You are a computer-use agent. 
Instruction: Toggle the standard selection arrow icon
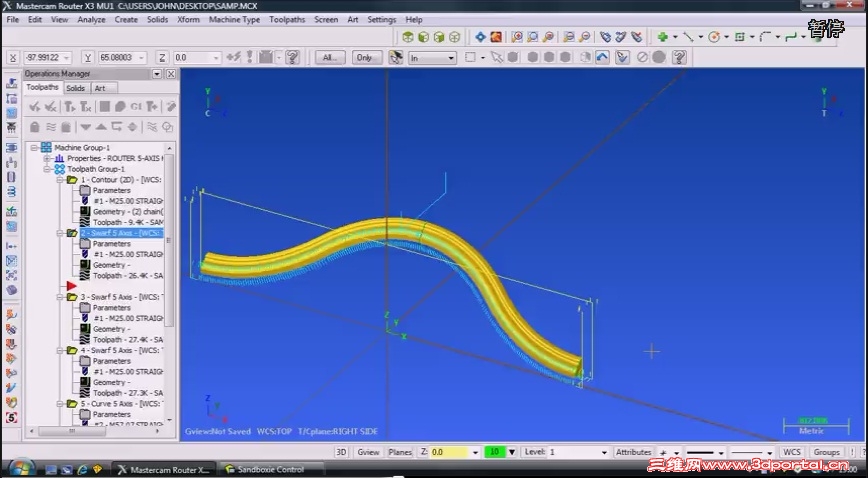coord(497,57)
